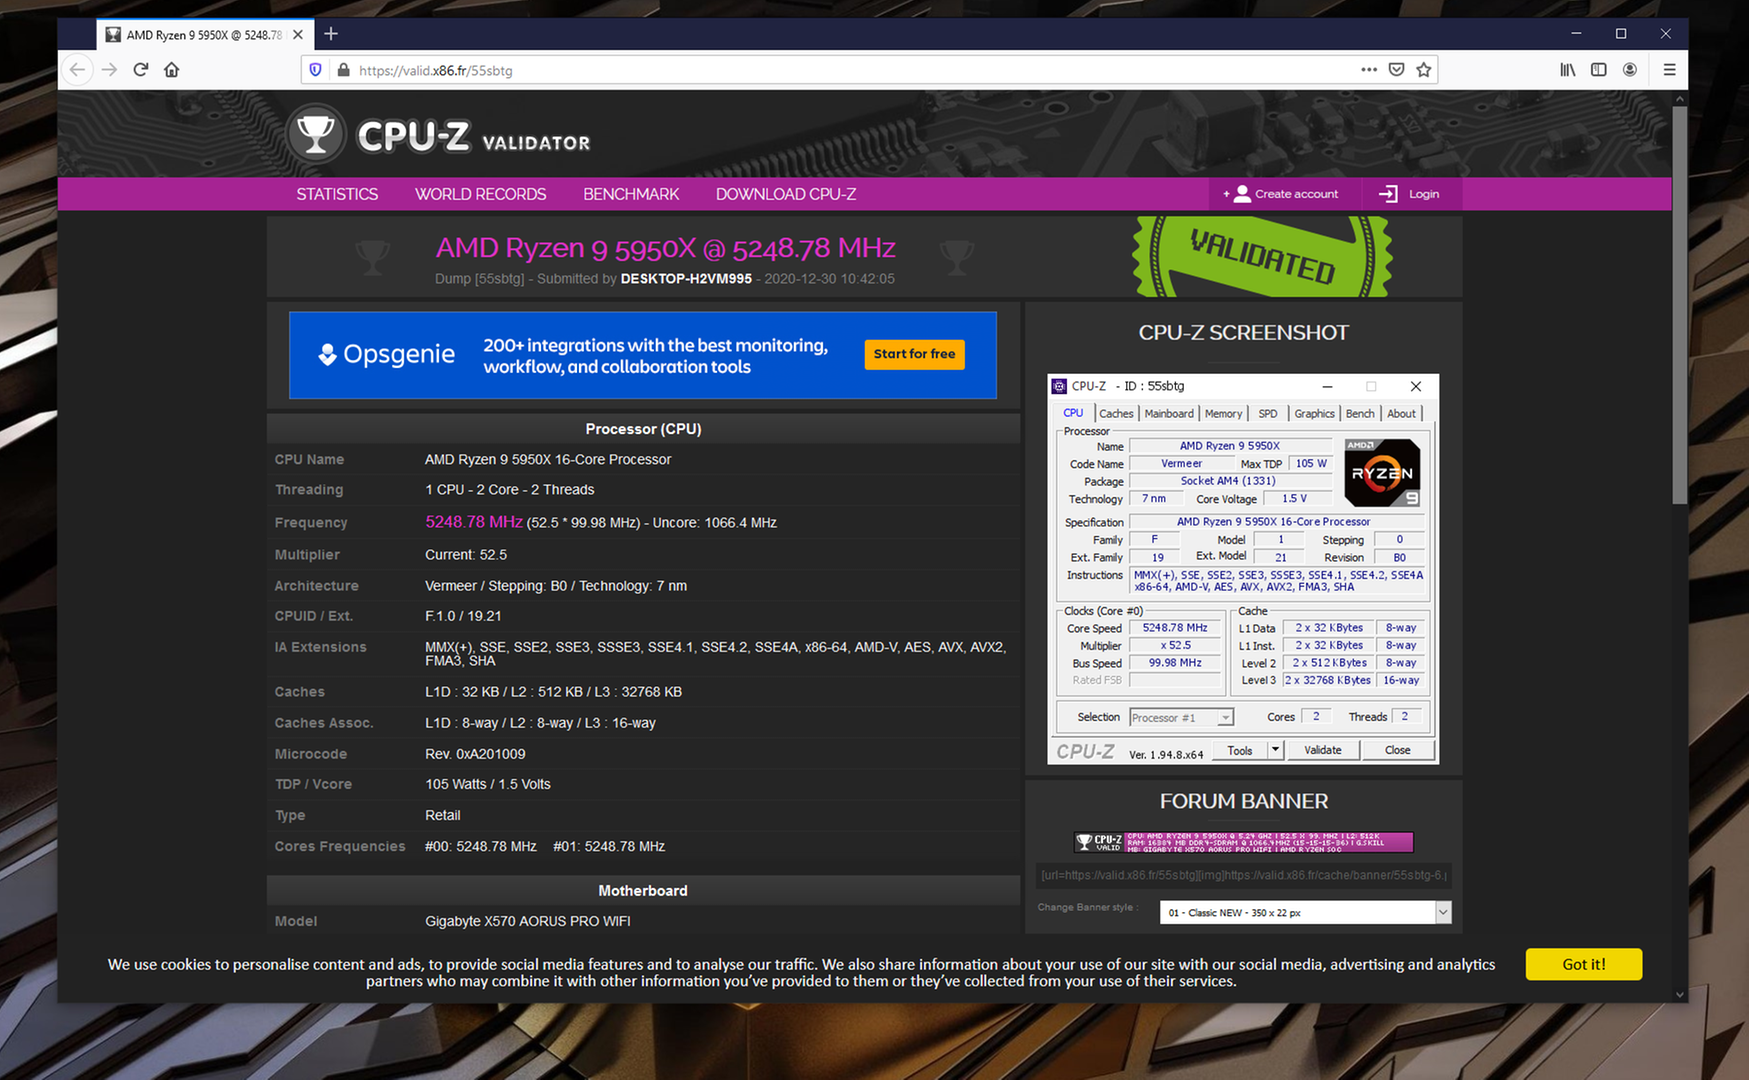Open STATISTICS in the nav bar
The height and width of the screenshot is (1080, 1749).
tap(337, 194)
